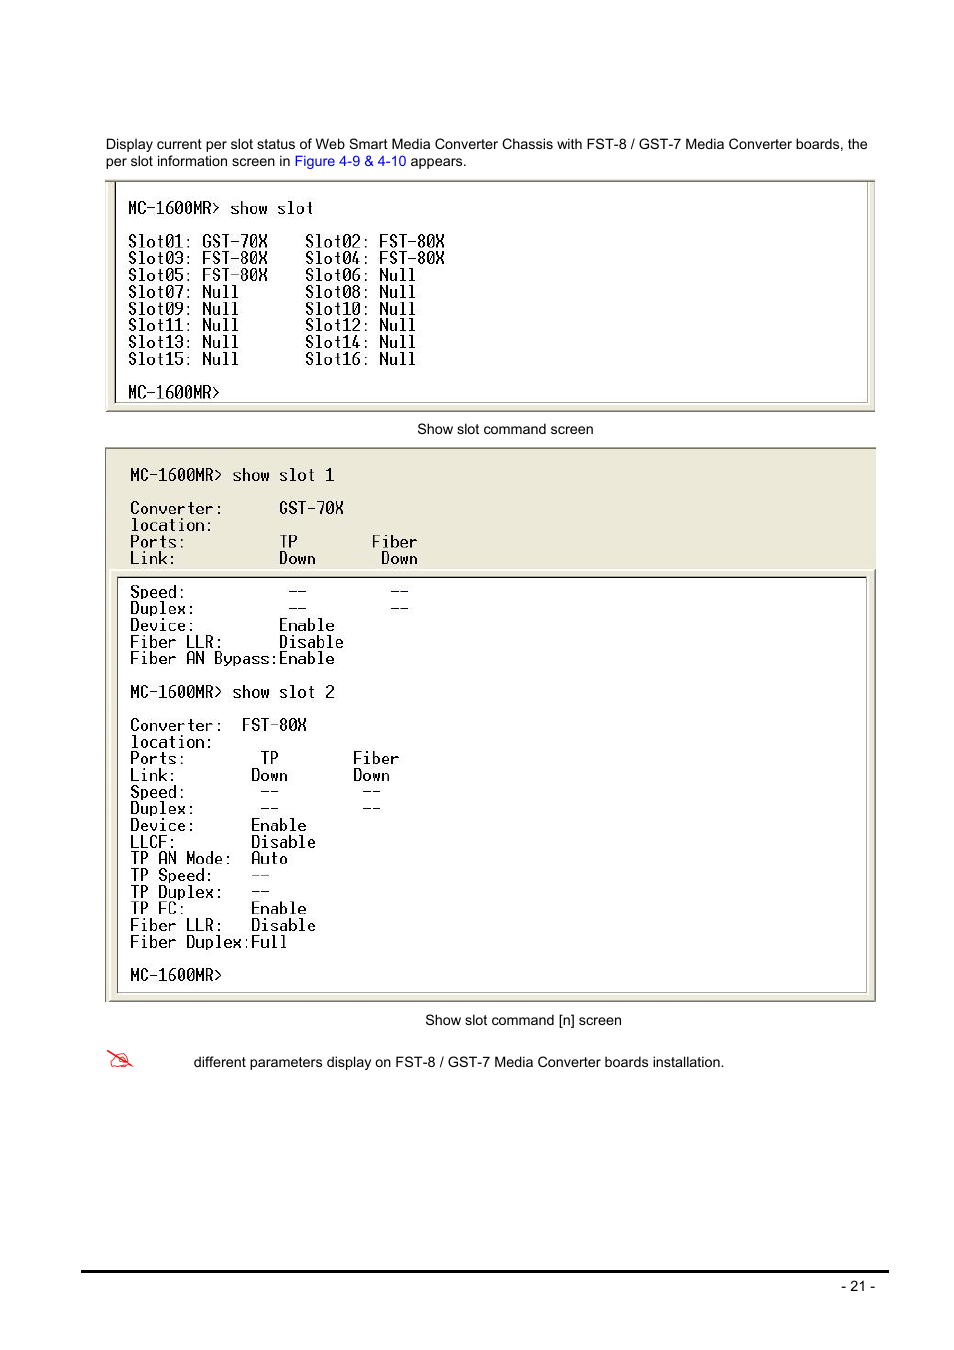The height and width of the screenshot is (1350, 954).
Task: Click the 'TP FC:' Enable line
Action: click(x=218, y=908)
